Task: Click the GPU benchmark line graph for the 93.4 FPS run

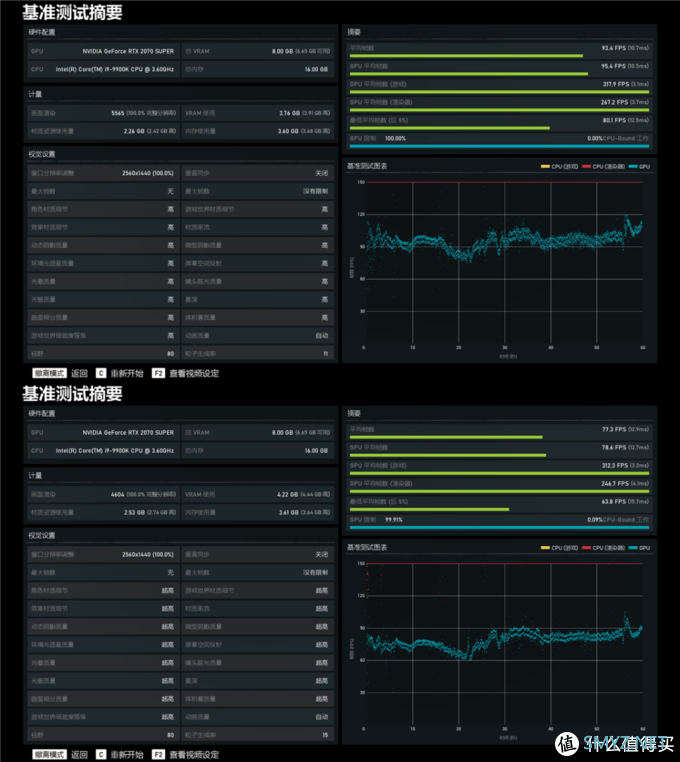Action: click(x=504, y=265)
